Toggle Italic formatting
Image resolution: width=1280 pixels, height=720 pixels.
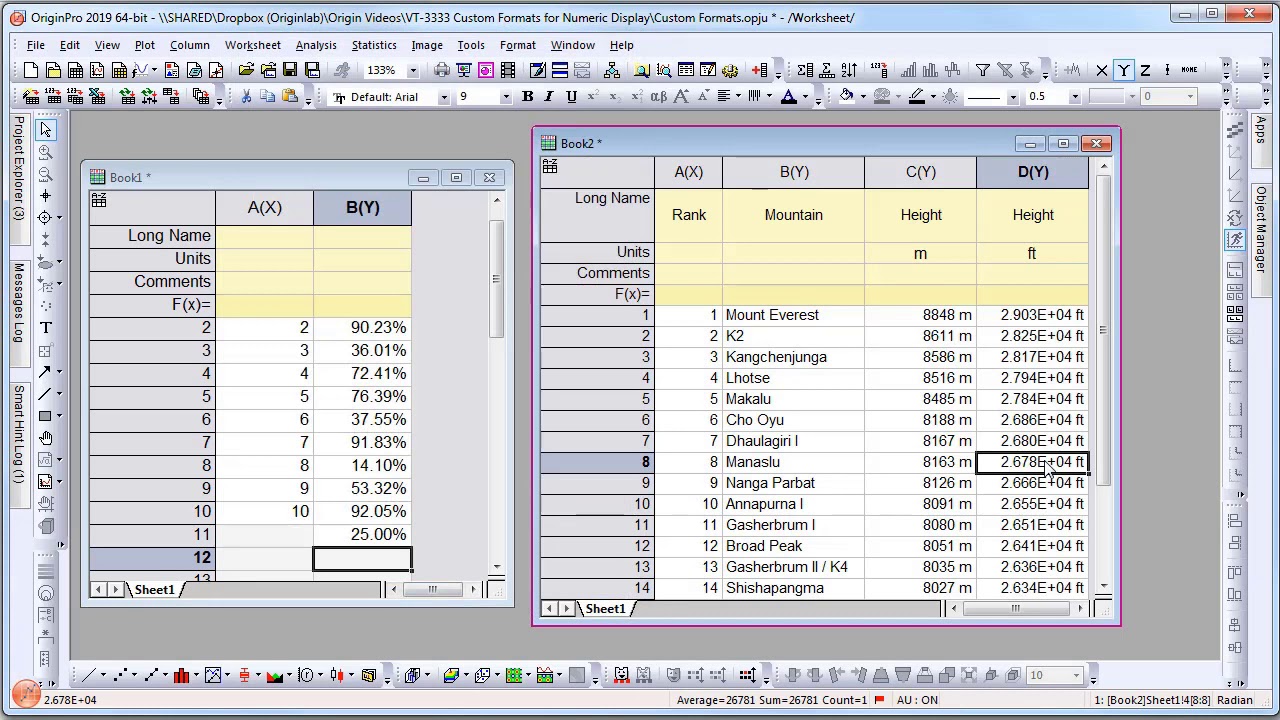coord(549,97)
